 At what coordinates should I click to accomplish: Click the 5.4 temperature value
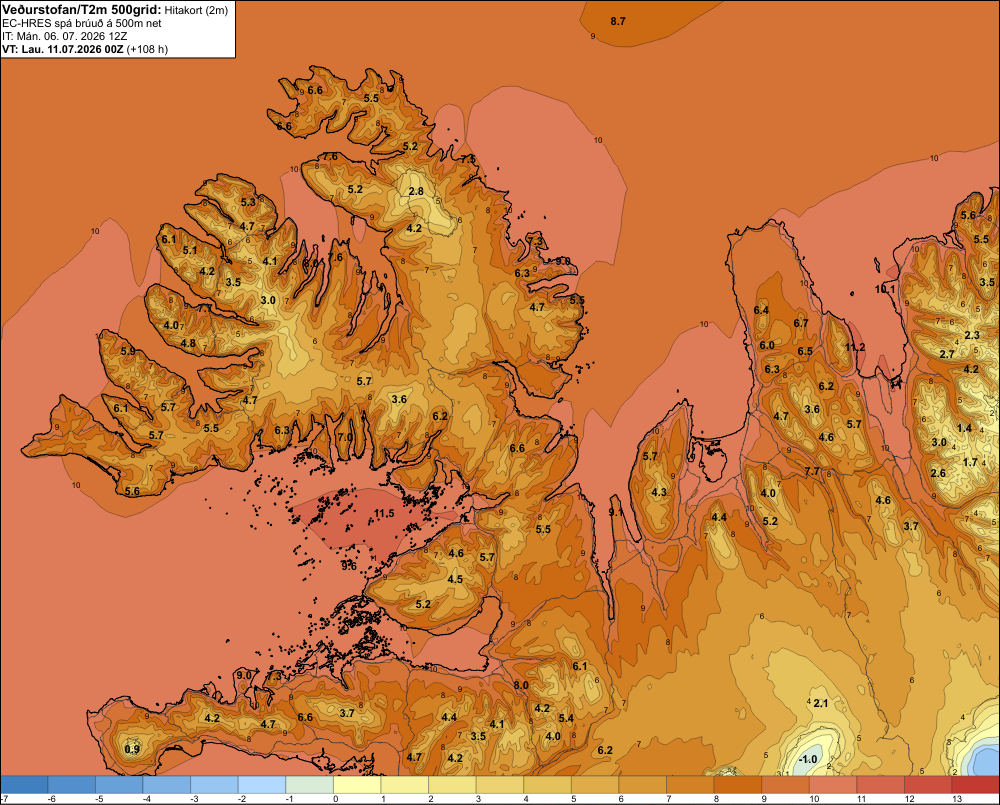point(566,718)
